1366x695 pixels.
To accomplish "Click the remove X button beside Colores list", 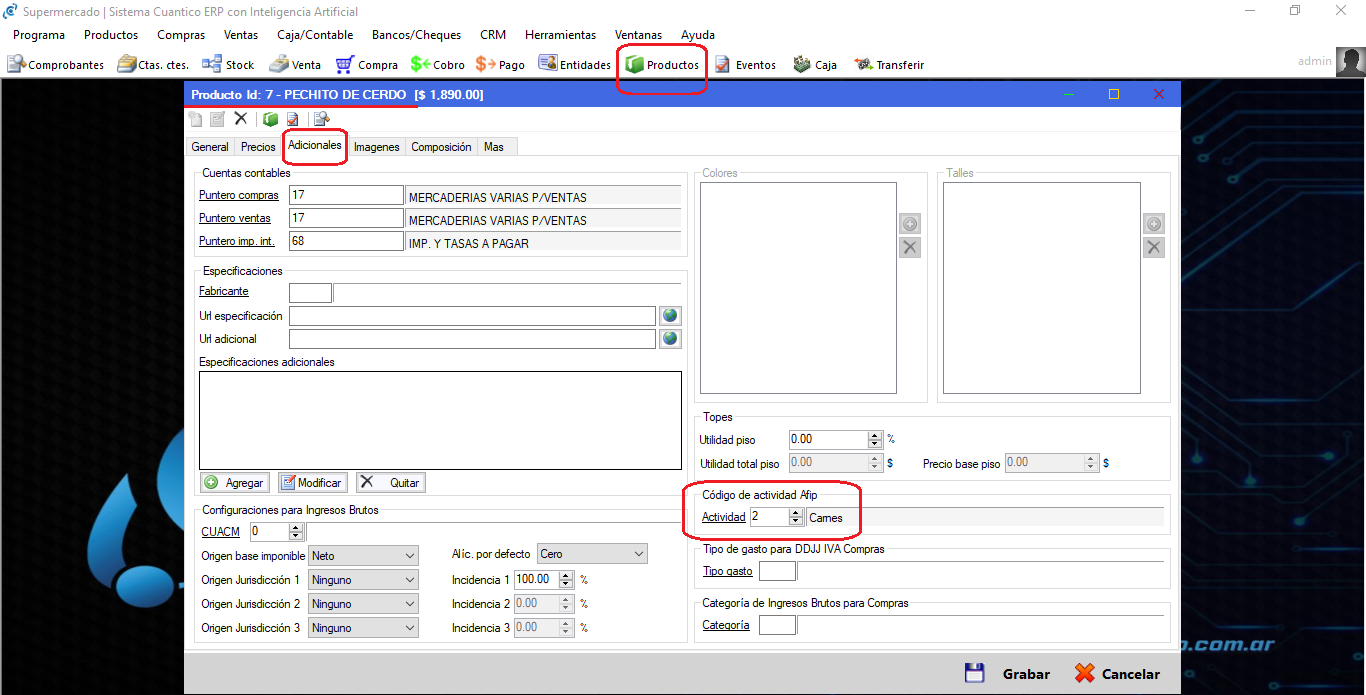I will 910,247.
